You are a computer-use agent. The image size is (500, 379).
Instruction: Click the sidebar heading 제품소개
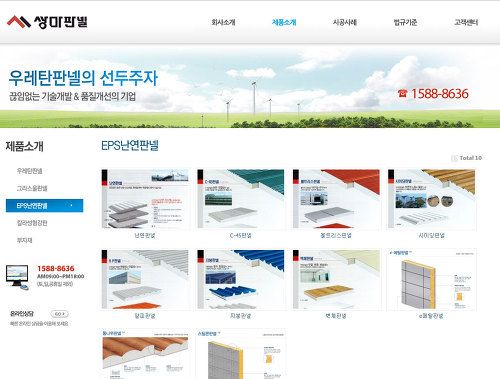pyautogui.click(x=24, y=146)
